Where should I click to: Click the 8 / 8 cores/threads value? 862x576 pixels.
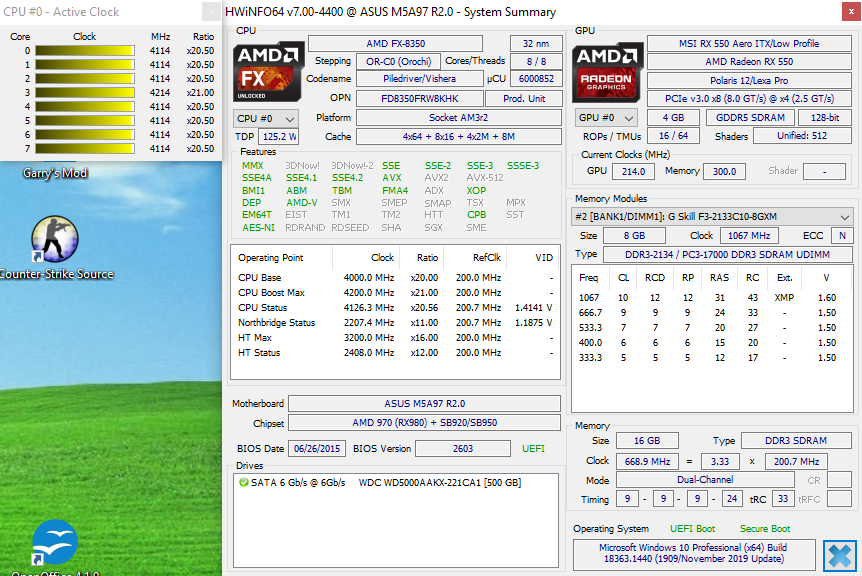[x=536, y=62]
